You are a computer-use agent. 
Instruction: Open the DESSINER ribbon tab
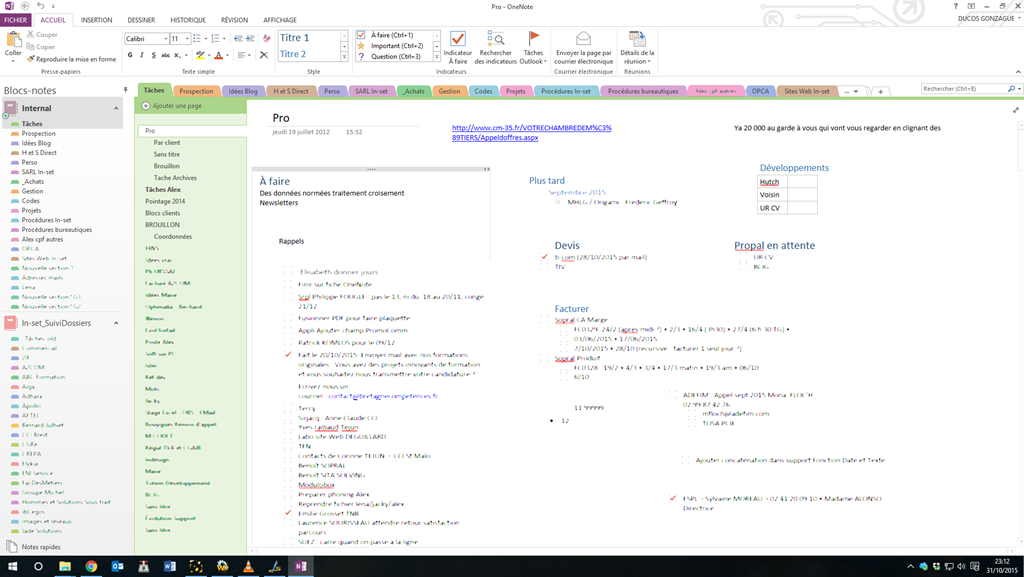141,20
